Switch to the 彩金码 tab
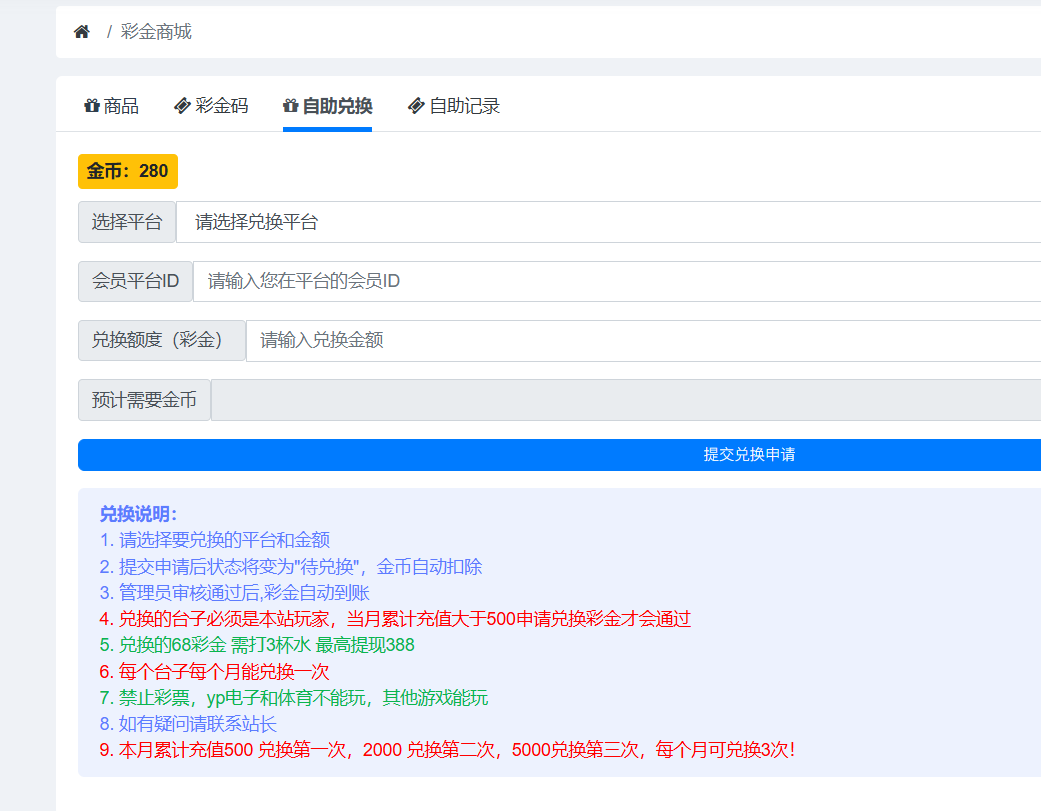The width and height of the screenshot is (1041, 811). pos(221,106)
